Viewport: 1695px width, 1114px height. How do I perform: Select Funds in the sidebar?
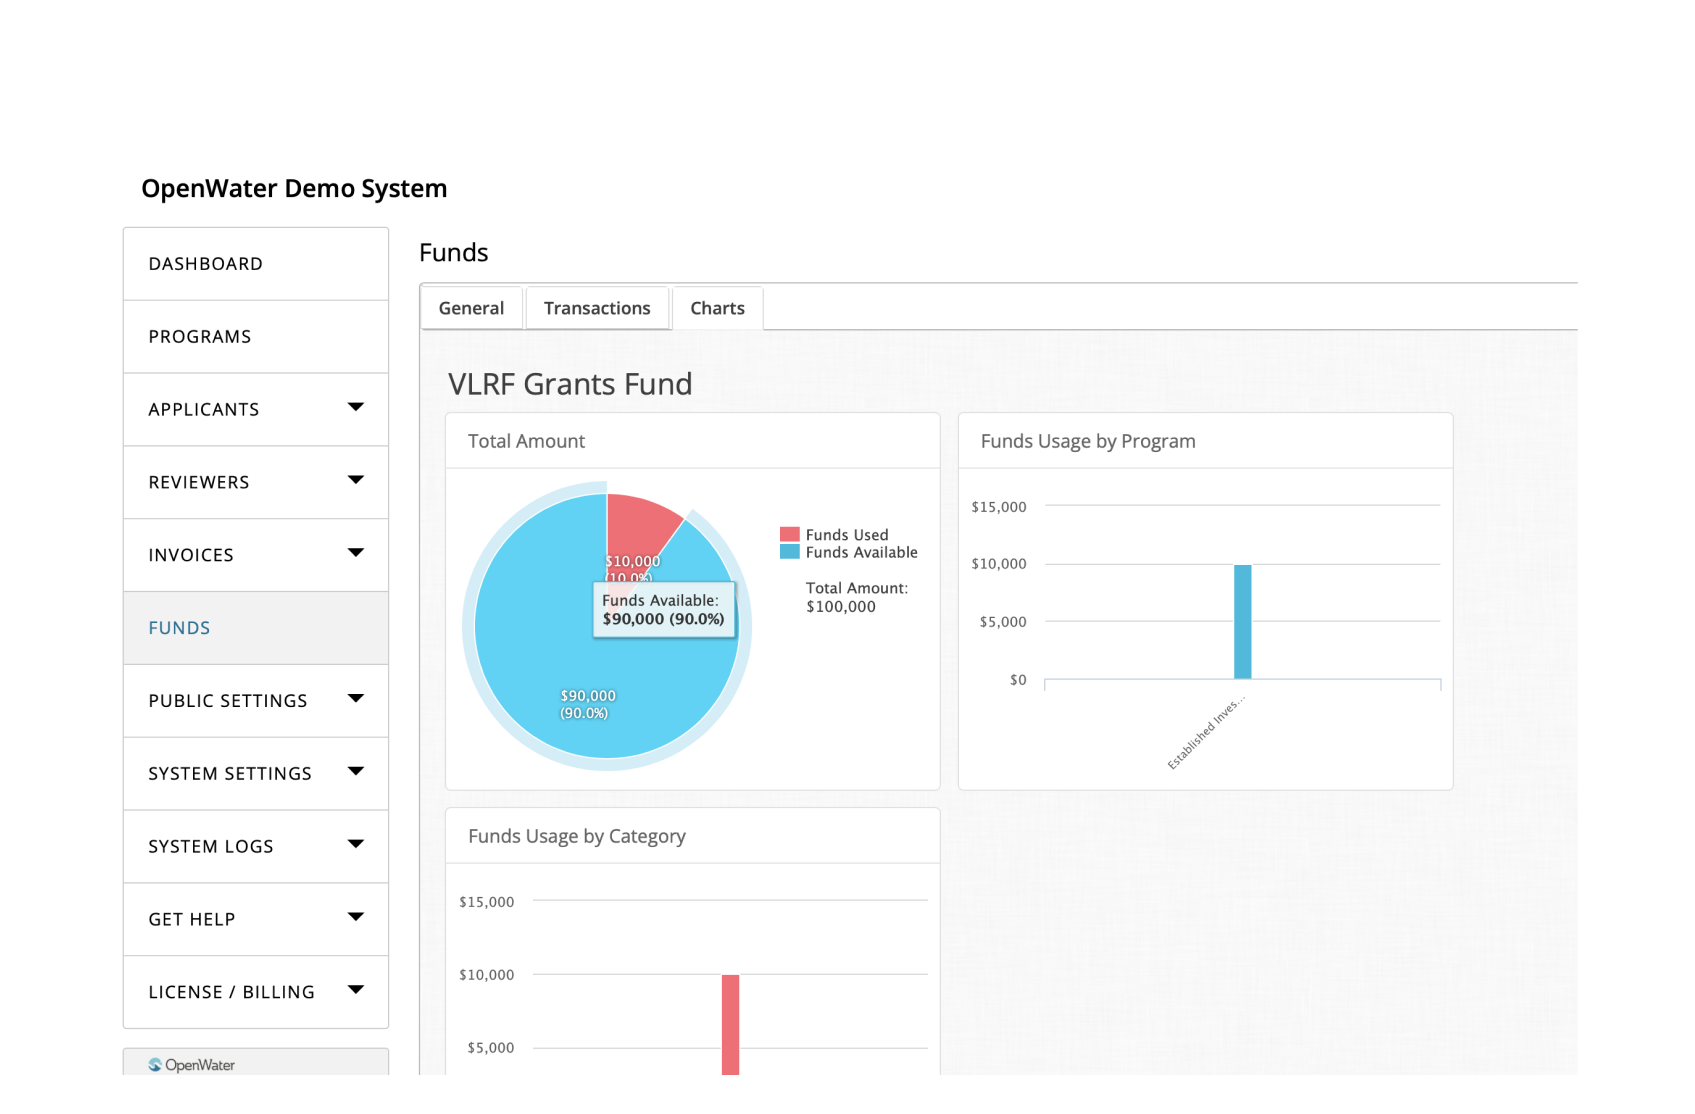coord(180,628)
